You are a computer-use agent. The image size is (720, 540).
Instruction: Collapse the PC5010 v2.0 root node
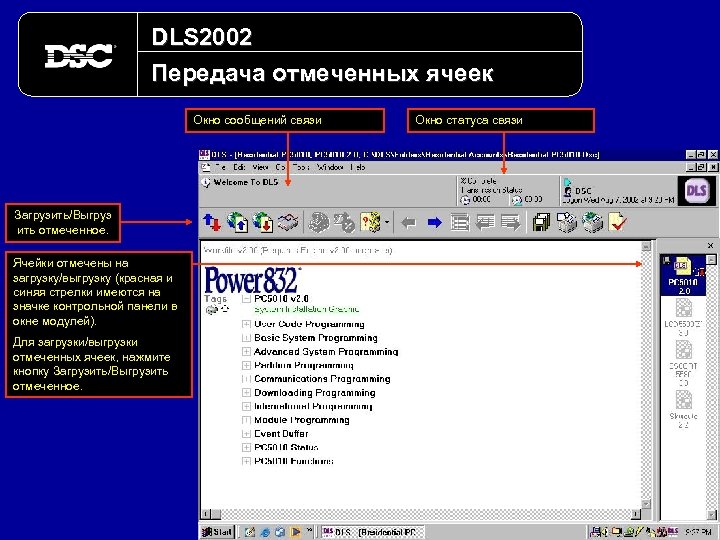(x=247, y=299)
